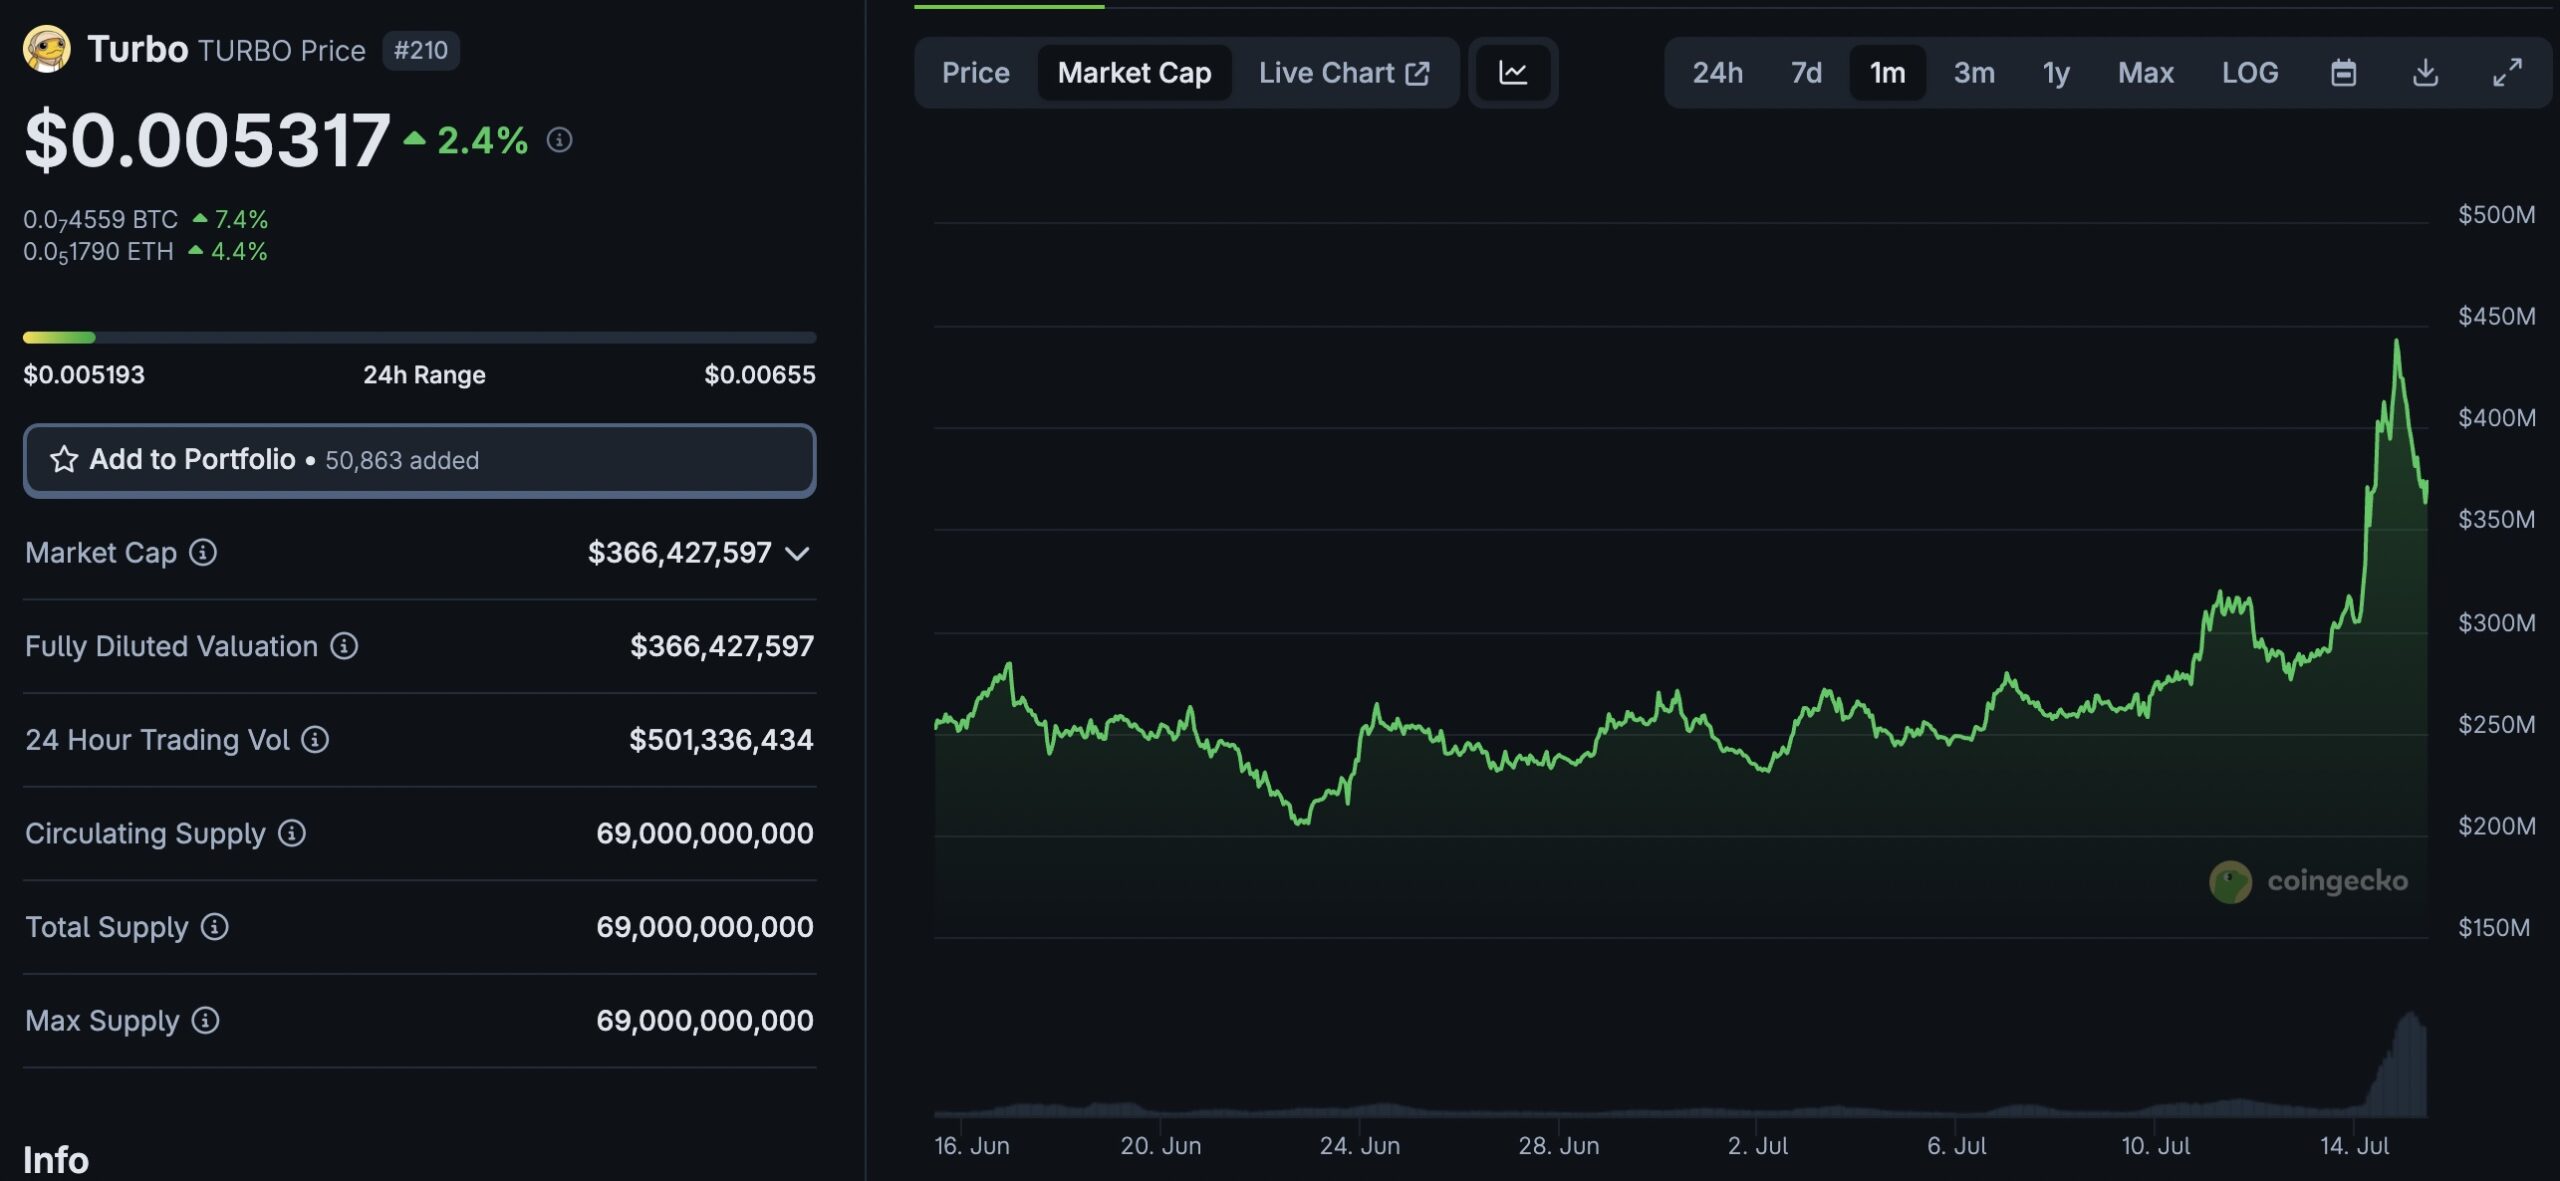Switch to the Price chart tab

coord(976,72)
